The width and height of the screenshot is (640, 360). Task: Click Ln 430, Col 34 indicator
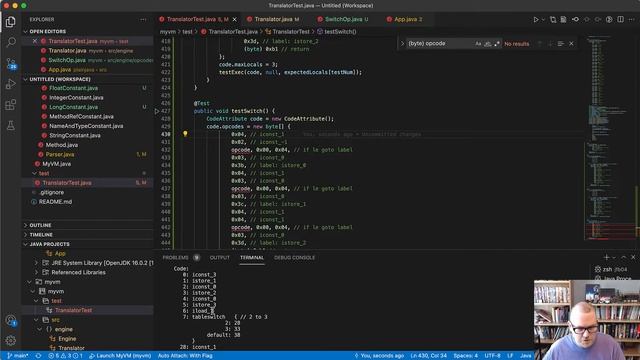click(428, 356)
